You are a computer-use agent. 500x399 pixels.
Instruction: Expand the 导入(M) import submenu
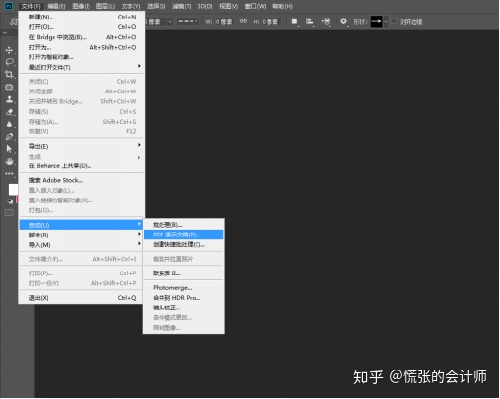[x=82, y=245]
